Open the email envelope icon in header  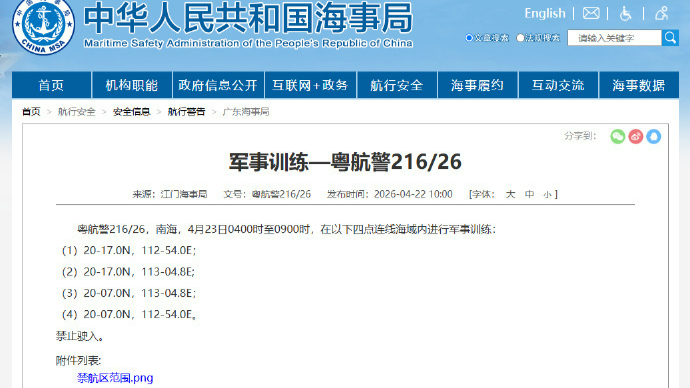click(591, 14)
